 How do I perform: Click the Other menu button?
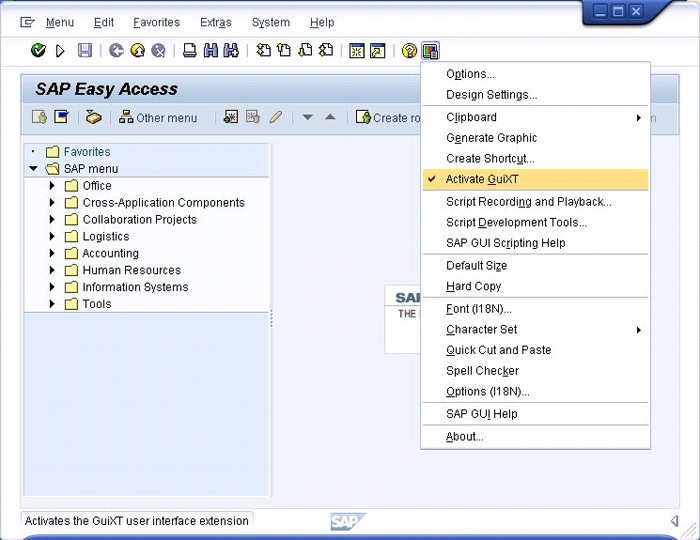(158, 117)
